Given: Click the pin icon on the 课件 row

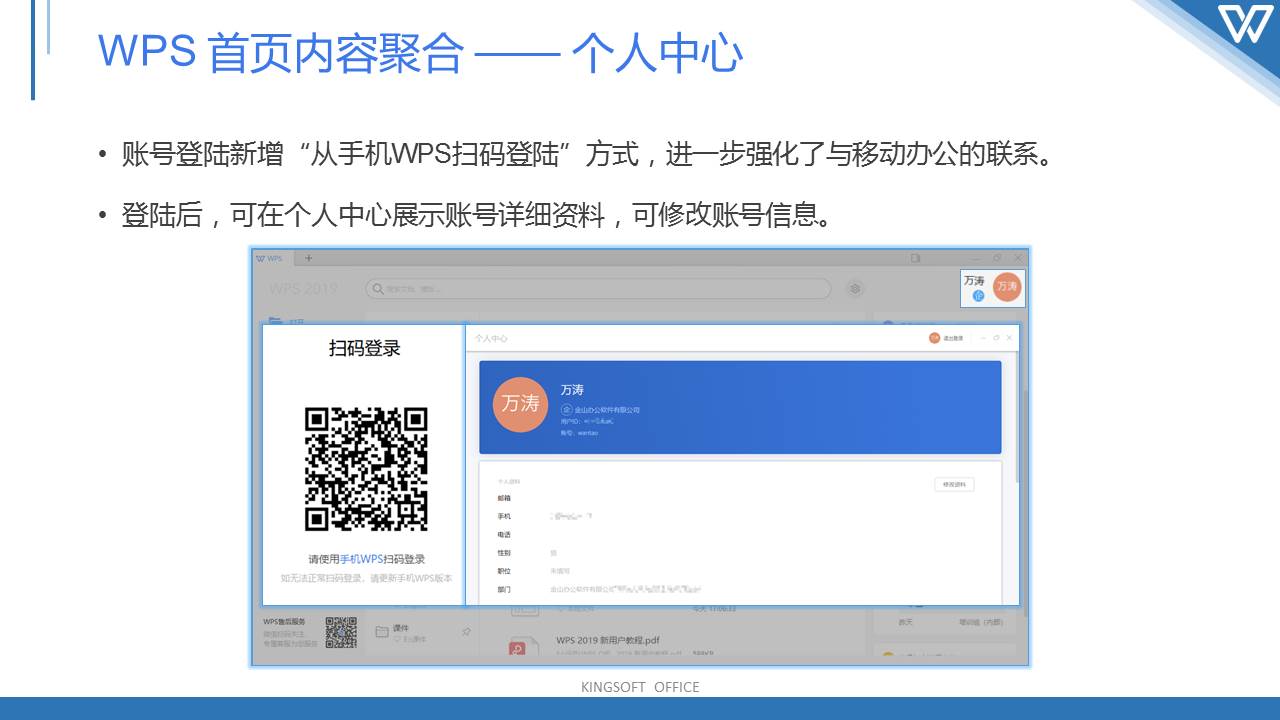Looking at the screenshot, I should 466,632.
